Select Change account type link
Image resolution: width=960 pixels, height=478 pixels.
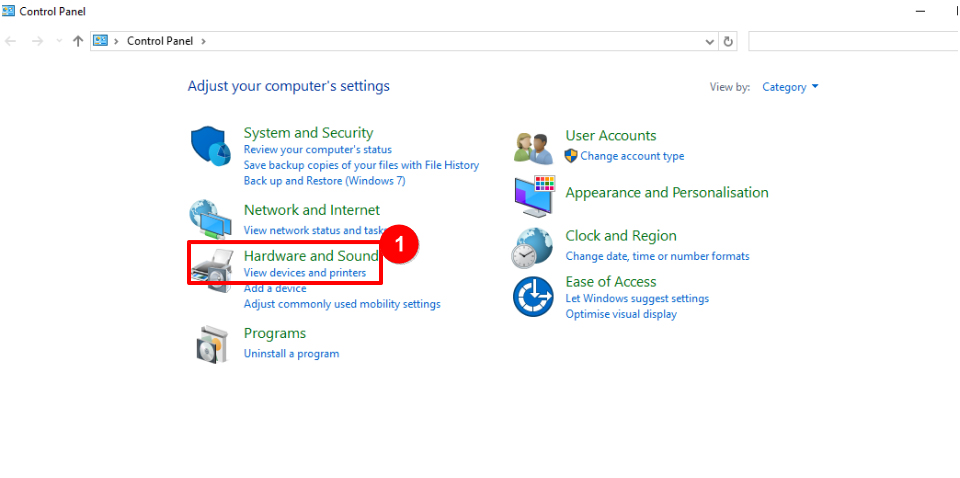(x=632, y=156)
